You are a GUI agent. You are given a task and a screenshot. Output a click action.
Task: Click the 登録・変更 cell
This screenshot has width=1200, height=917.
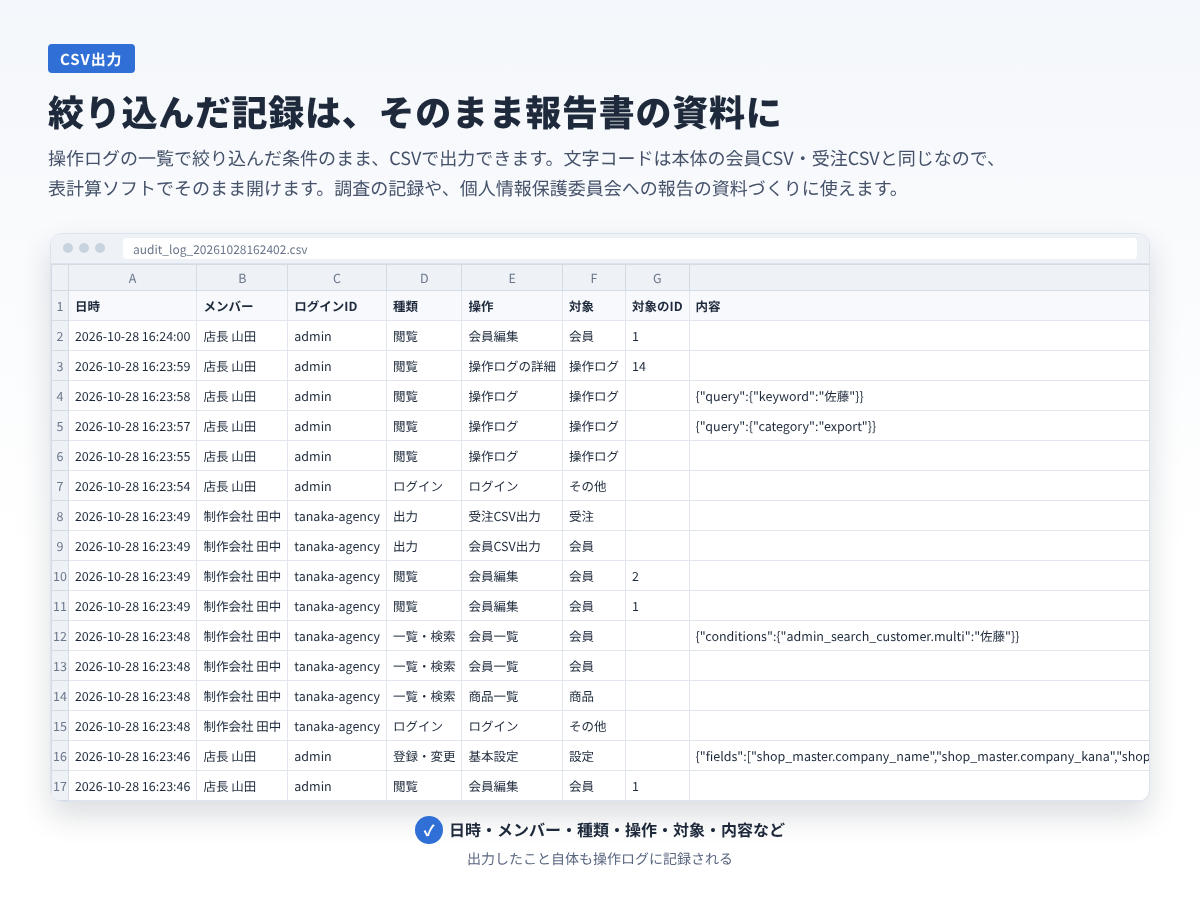point(424,756)
